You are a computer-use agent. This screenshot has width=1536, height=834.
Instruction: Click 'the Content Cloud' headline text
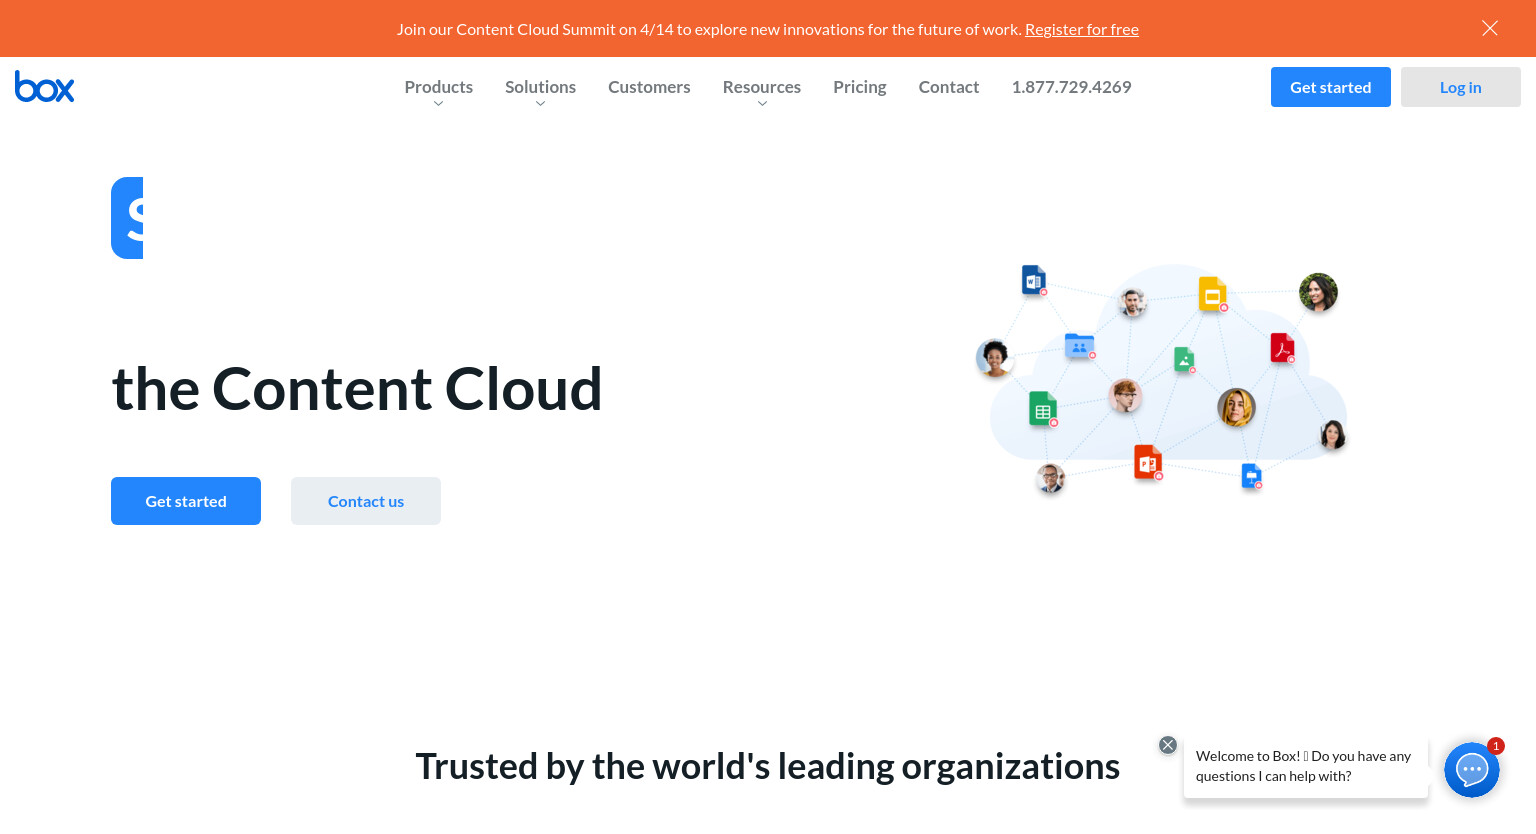coord(357,389)
